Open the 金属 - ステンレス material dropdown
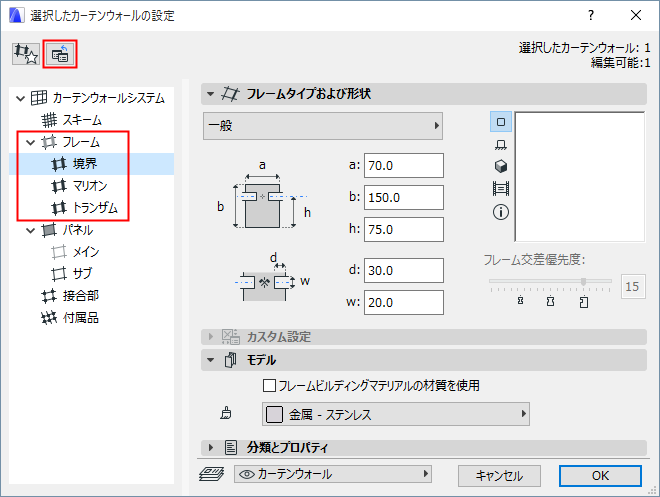Screen dimensions: 660x497 pos(396,414)
